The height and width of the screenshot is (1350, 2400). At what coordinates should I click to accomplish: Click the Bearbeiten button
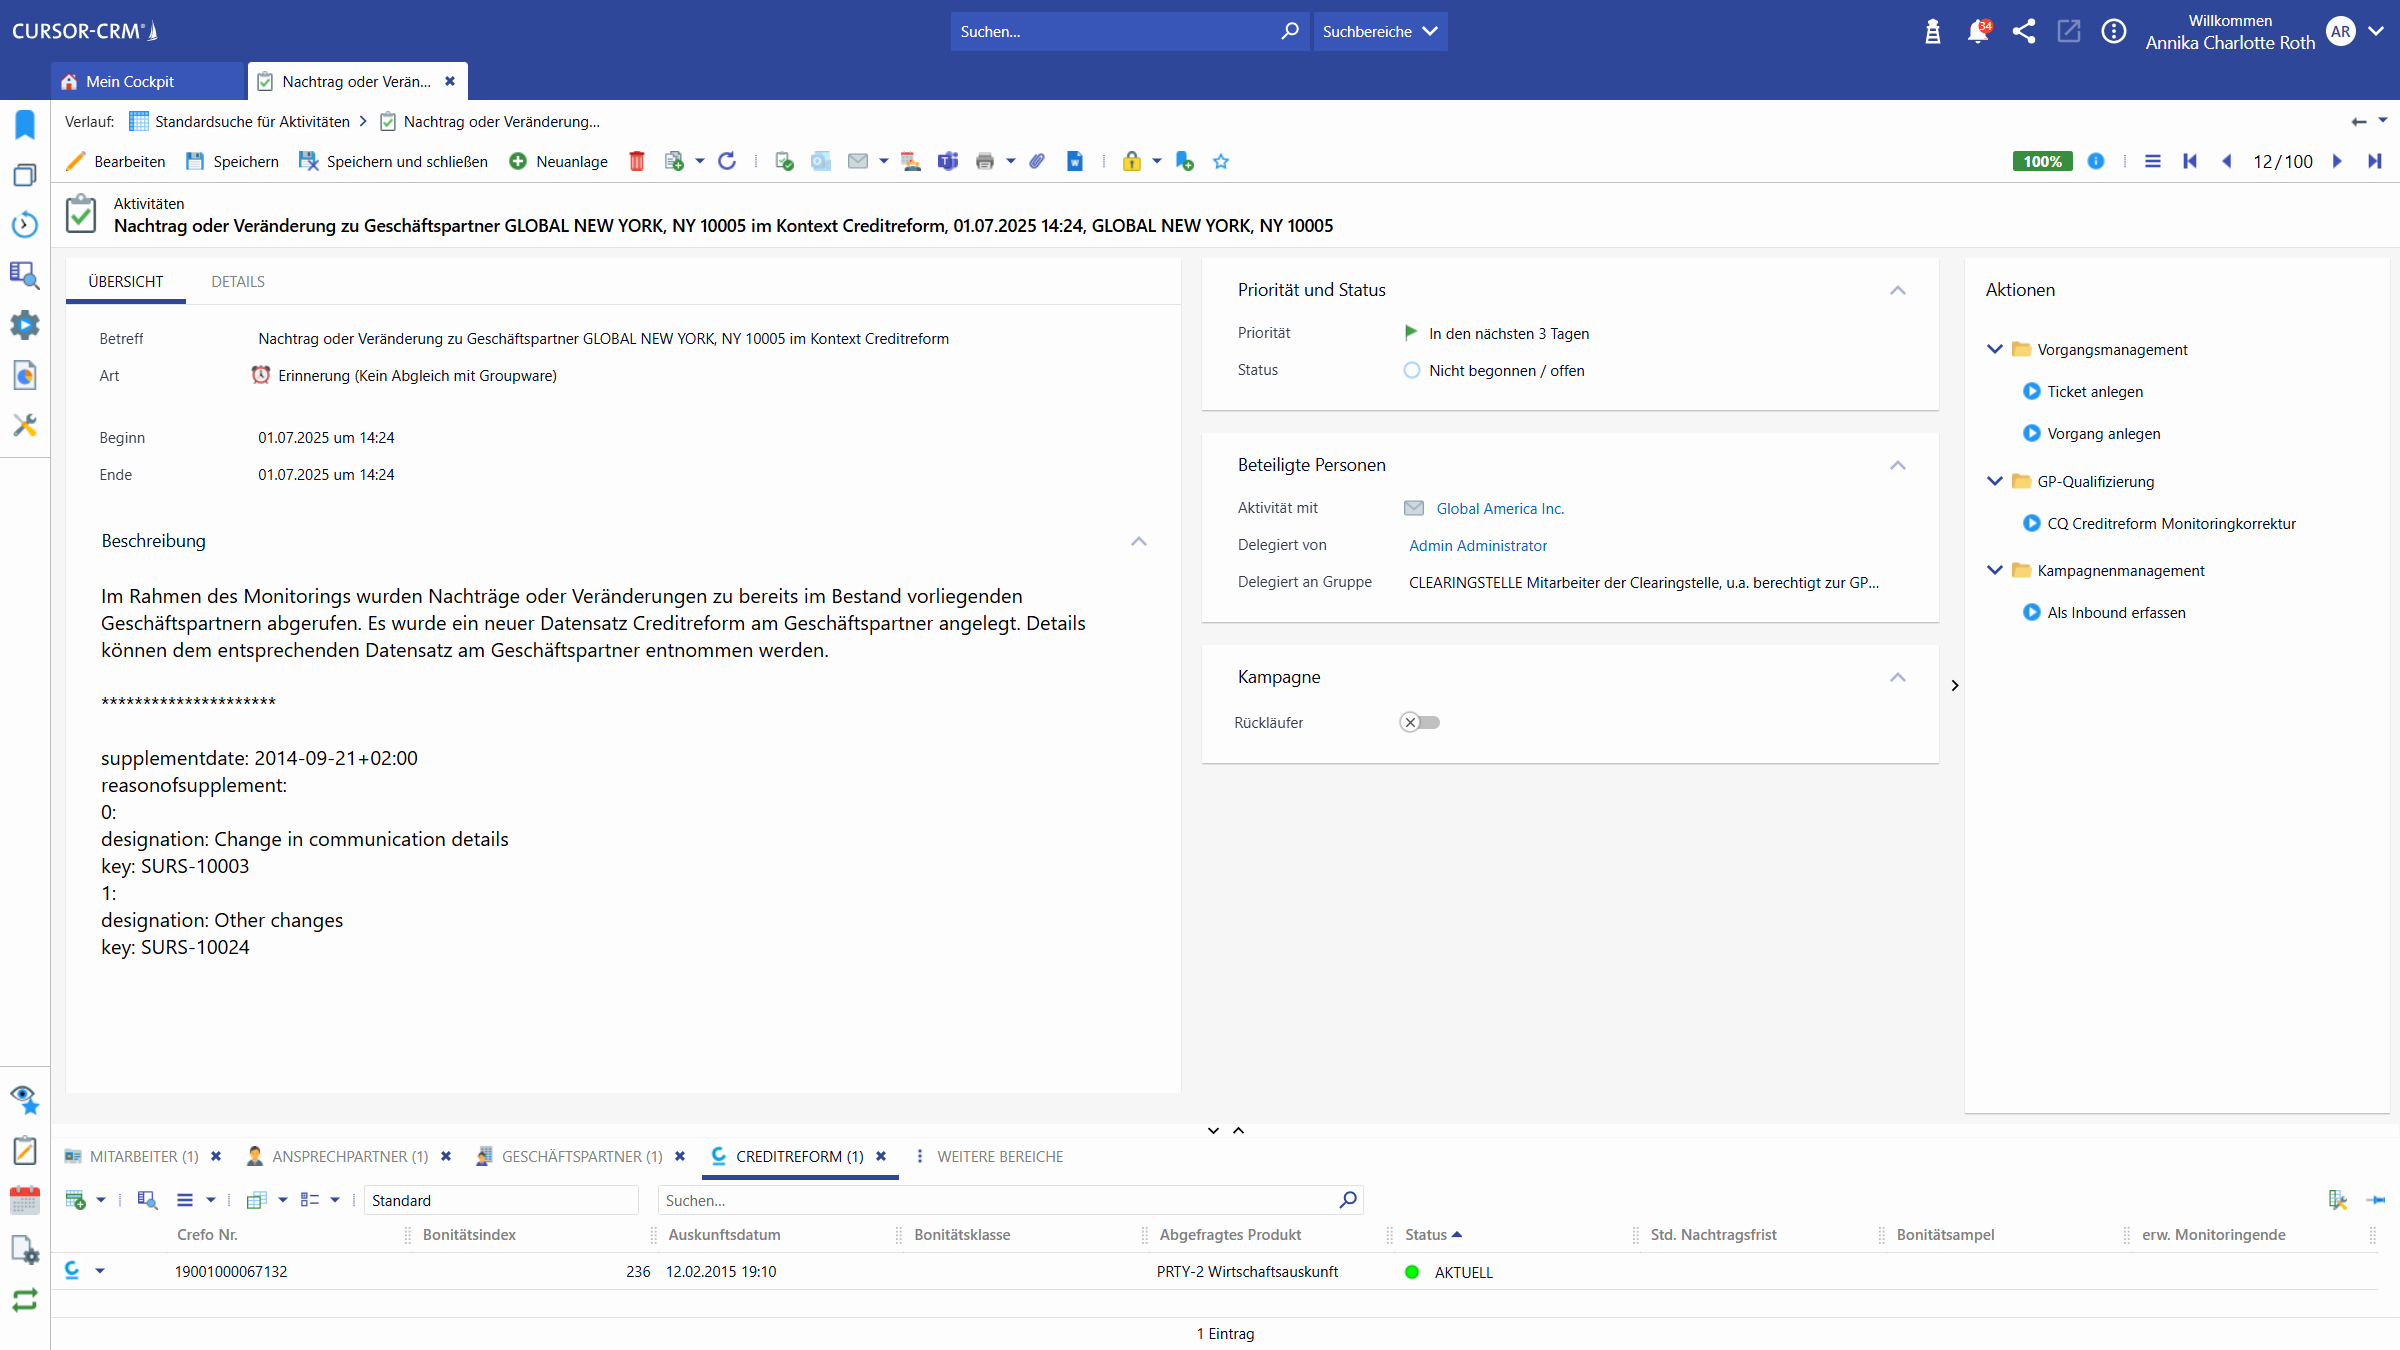point(116,161)
